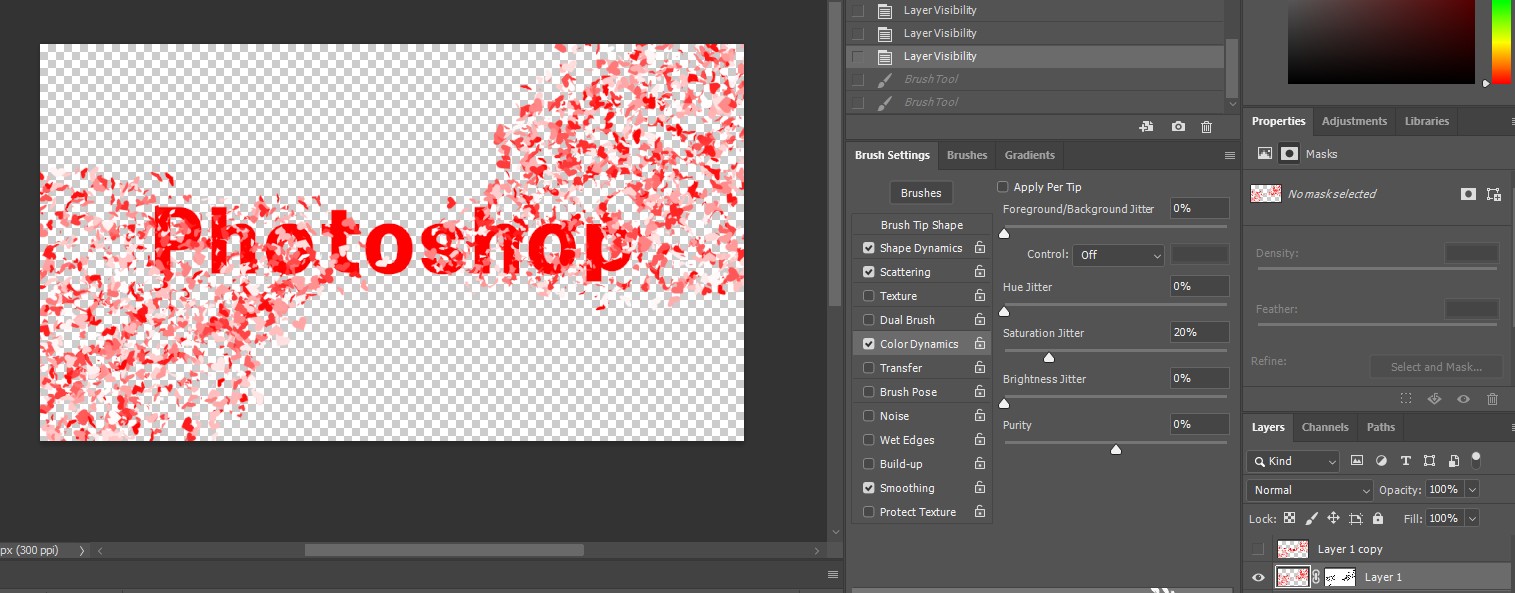
Task: Select Masks icon button beside Masks label
Action: click(1290, 154)
